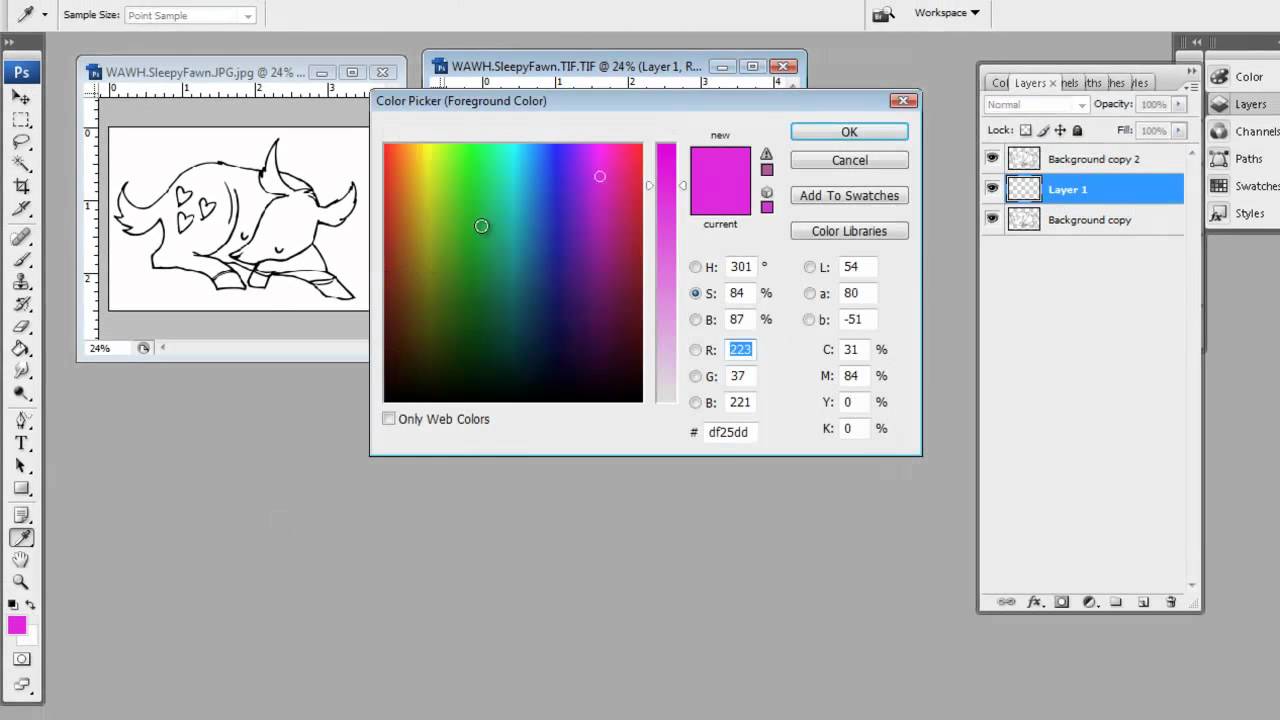This screenshot has width=1280, height=720.
Task: Open the Paths panel icon
Action: point(1219,158)
